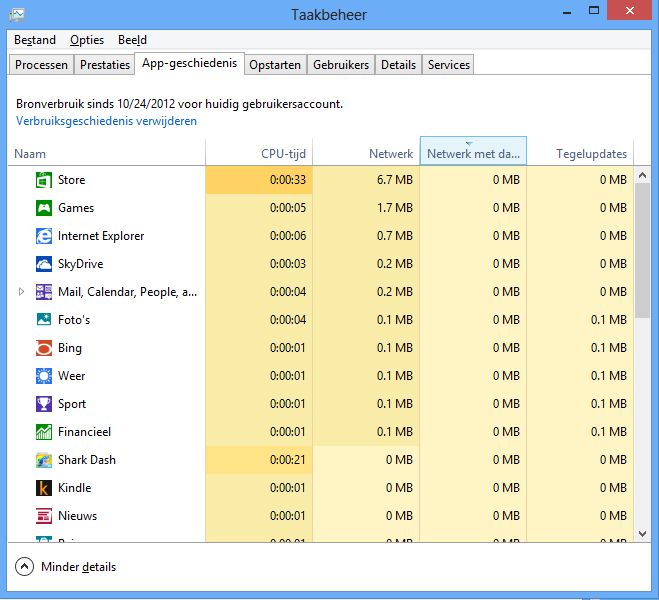Sort by the Naam column header
The image size is (659, 600).
(107, 153)
